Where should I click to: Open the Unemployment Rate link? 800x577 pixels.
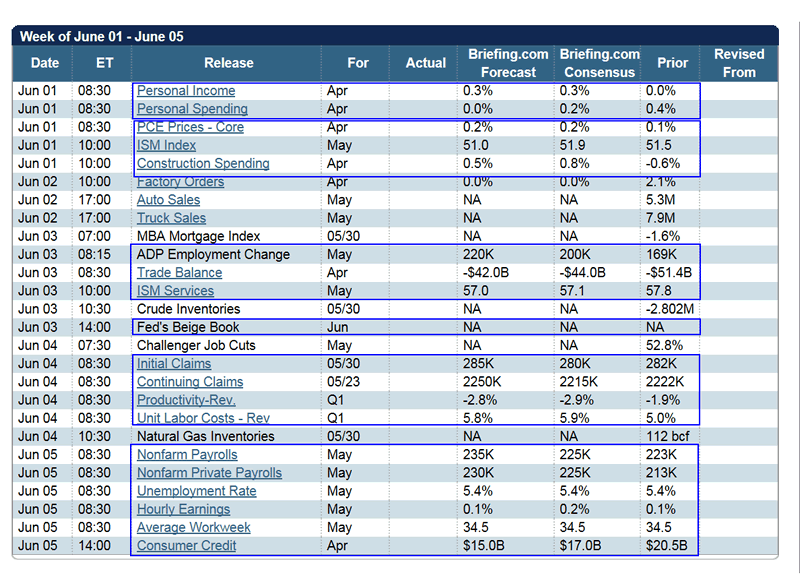[196, 491]
